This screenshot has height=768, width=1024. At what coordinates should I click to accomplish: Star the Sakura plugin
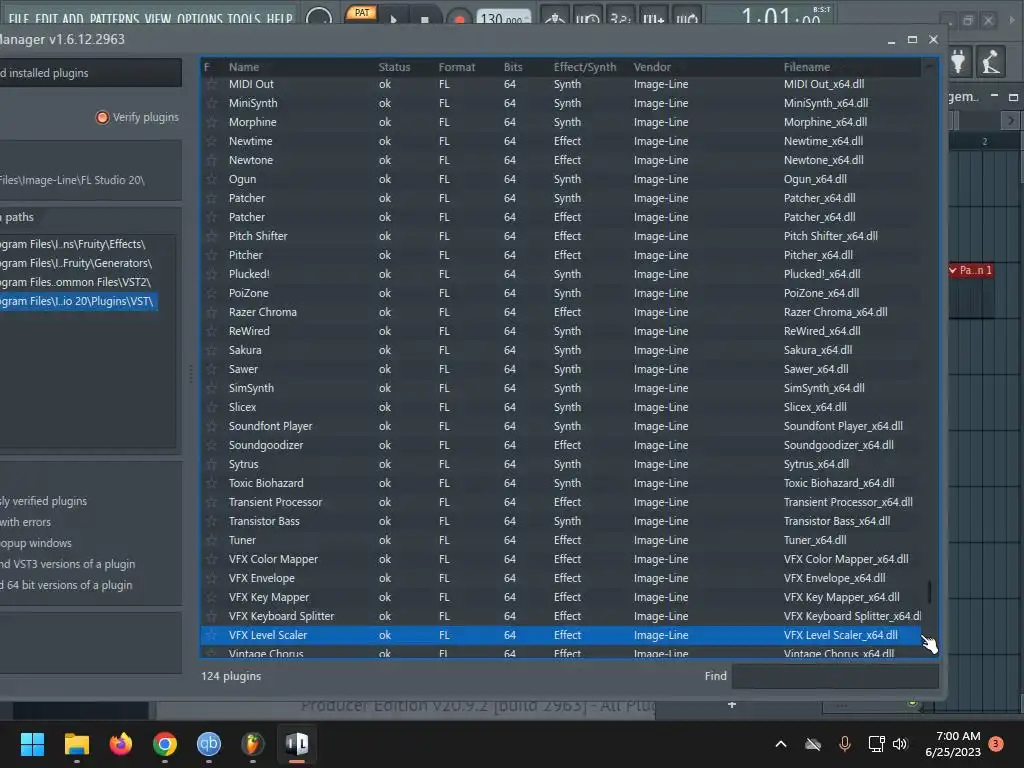(211, 350)
